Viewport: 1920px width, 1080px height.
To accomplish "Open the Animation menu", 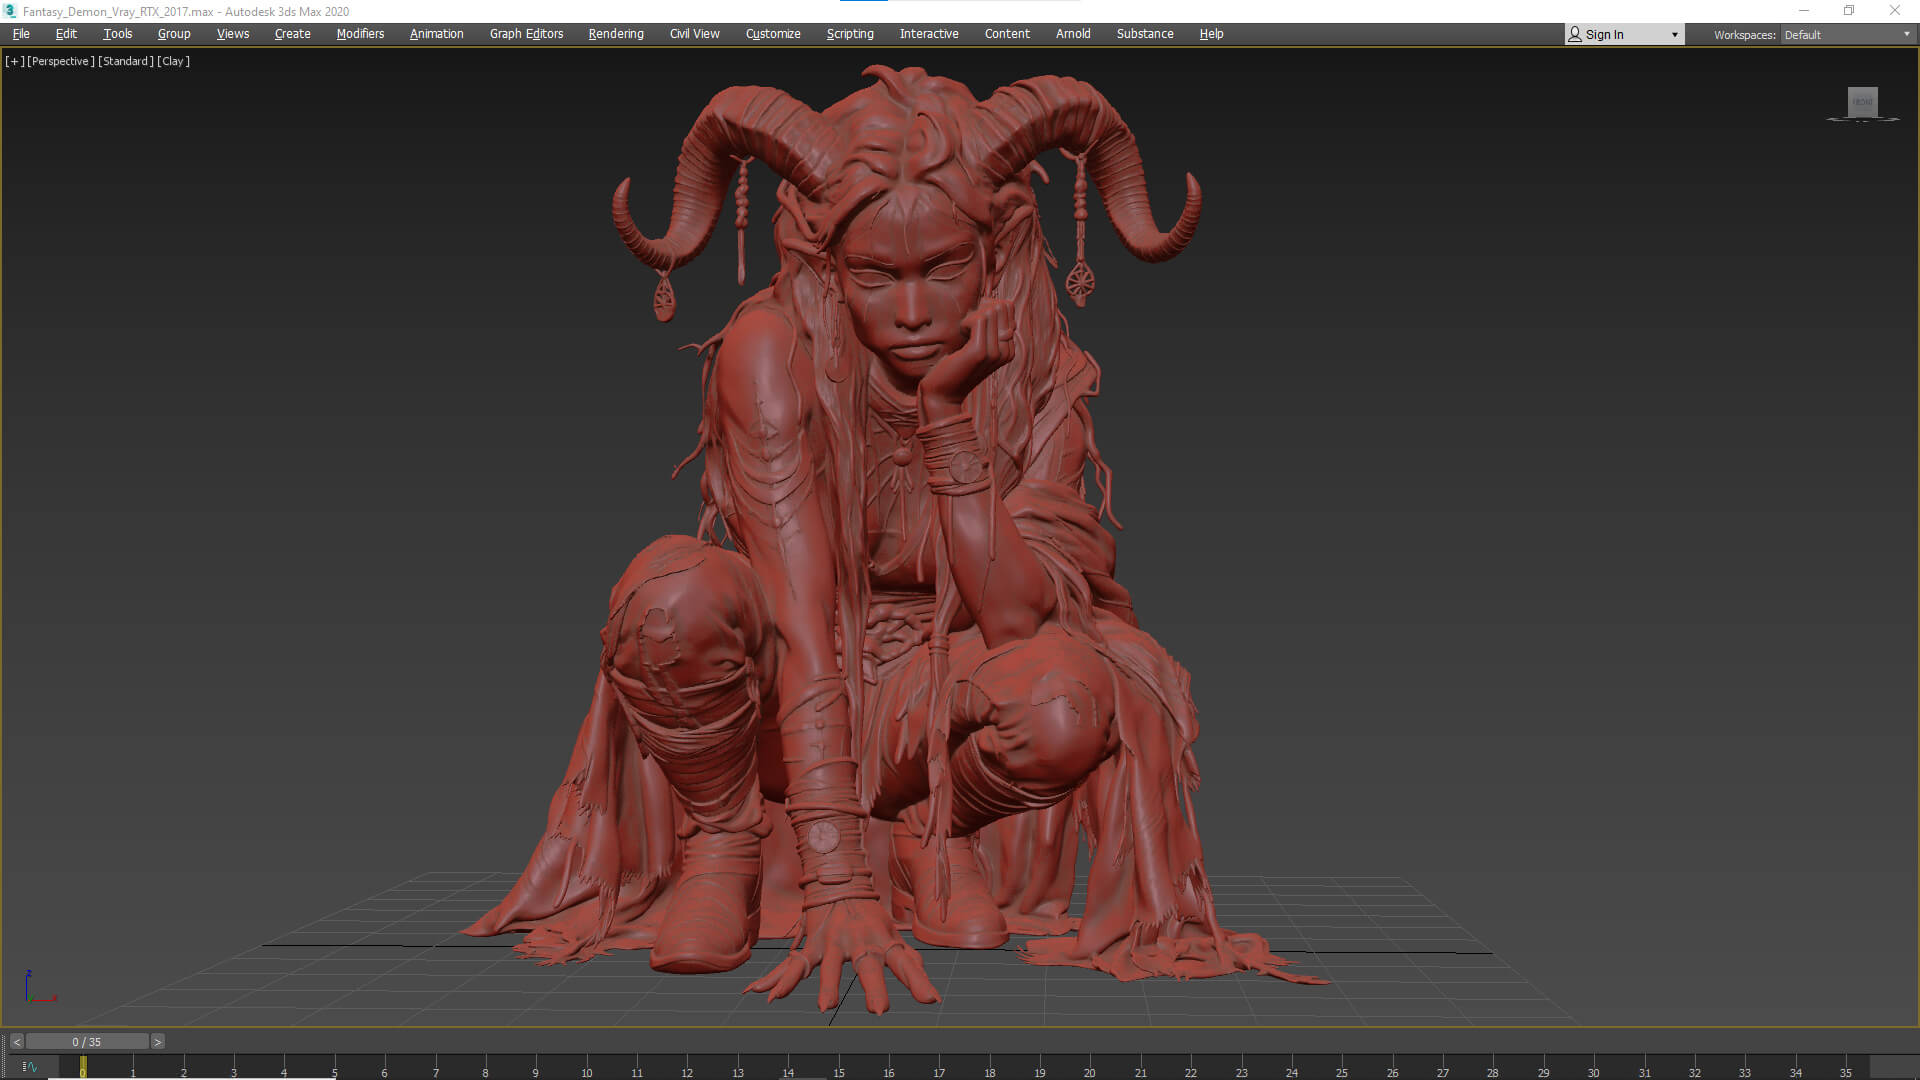I will pos(437,34).
